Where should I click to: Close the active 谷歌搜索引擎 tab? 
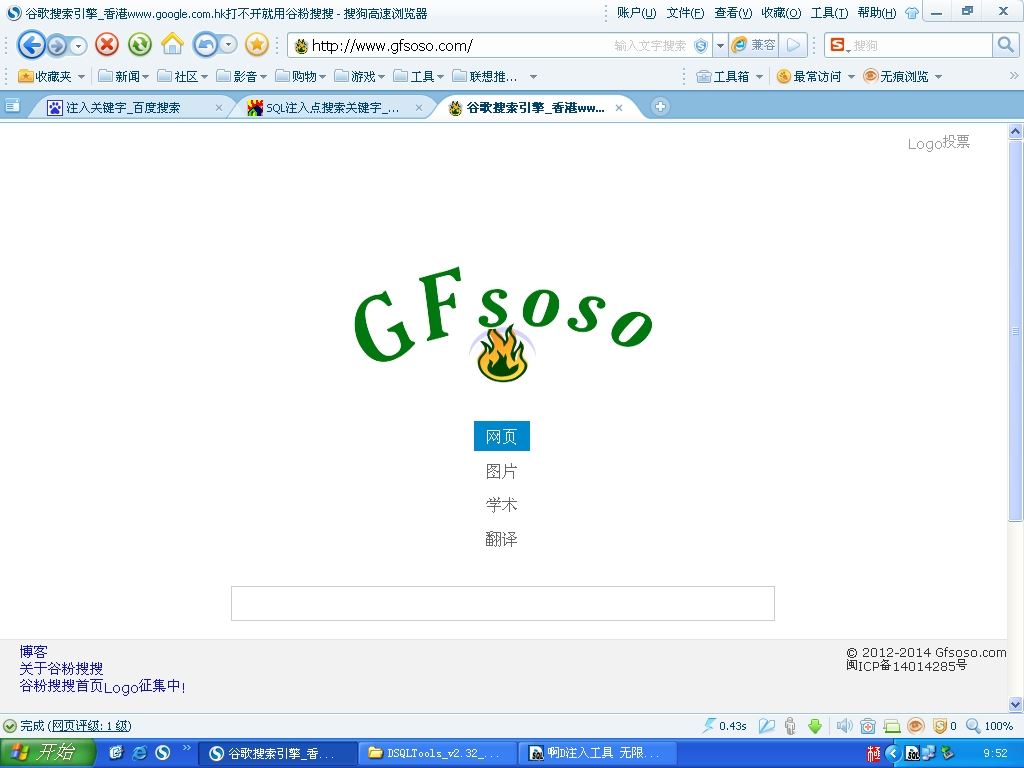618,108
